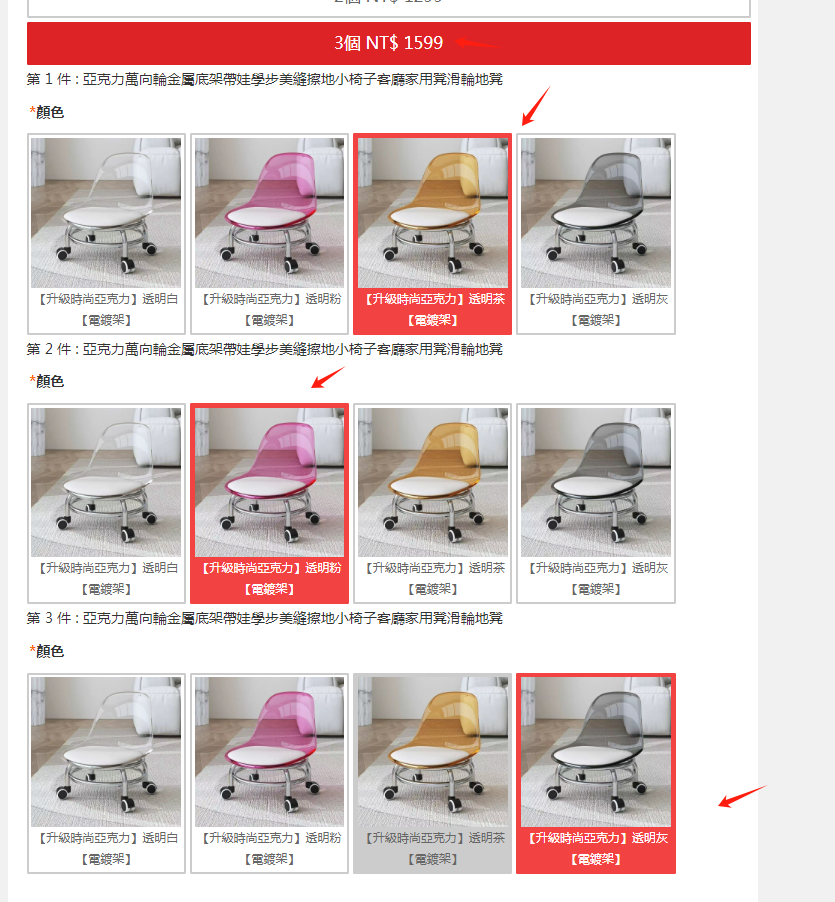
Task: Pick 透明白 color for item 2
Action: [106, 503]
